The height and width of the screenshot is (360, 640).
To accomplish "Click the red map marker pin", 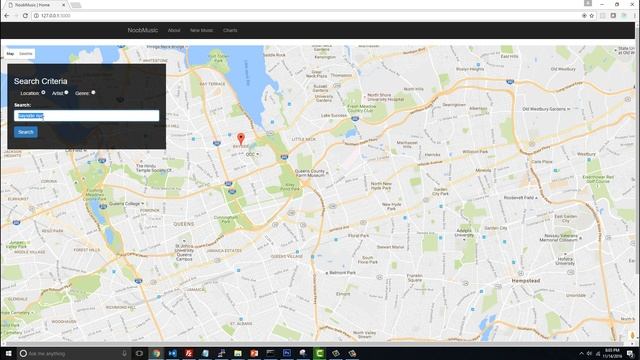I will pyautogui.click(x=241, y=138).
